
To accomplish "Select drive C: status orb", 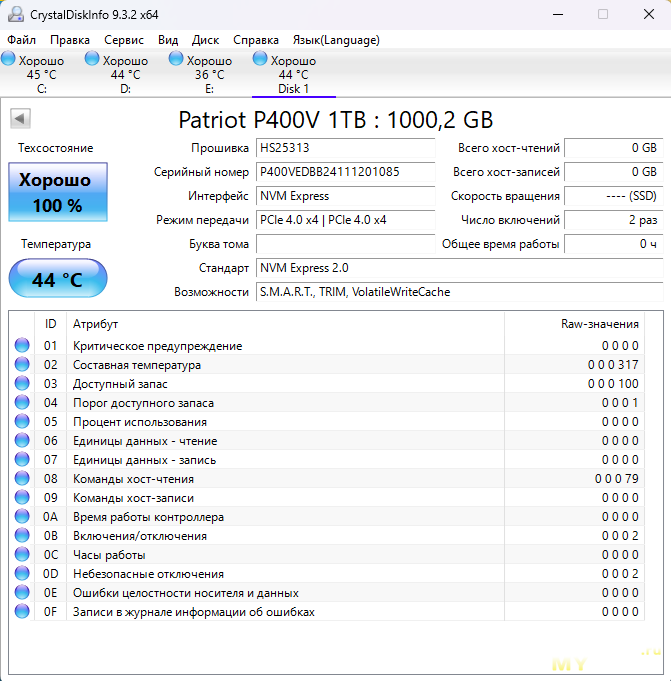I will [8, 60].
